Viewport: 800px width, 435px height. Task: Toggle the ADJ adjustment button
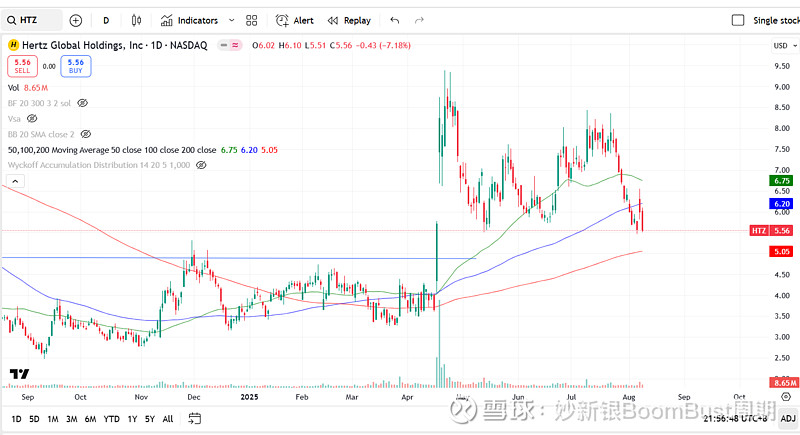point(788,419)
